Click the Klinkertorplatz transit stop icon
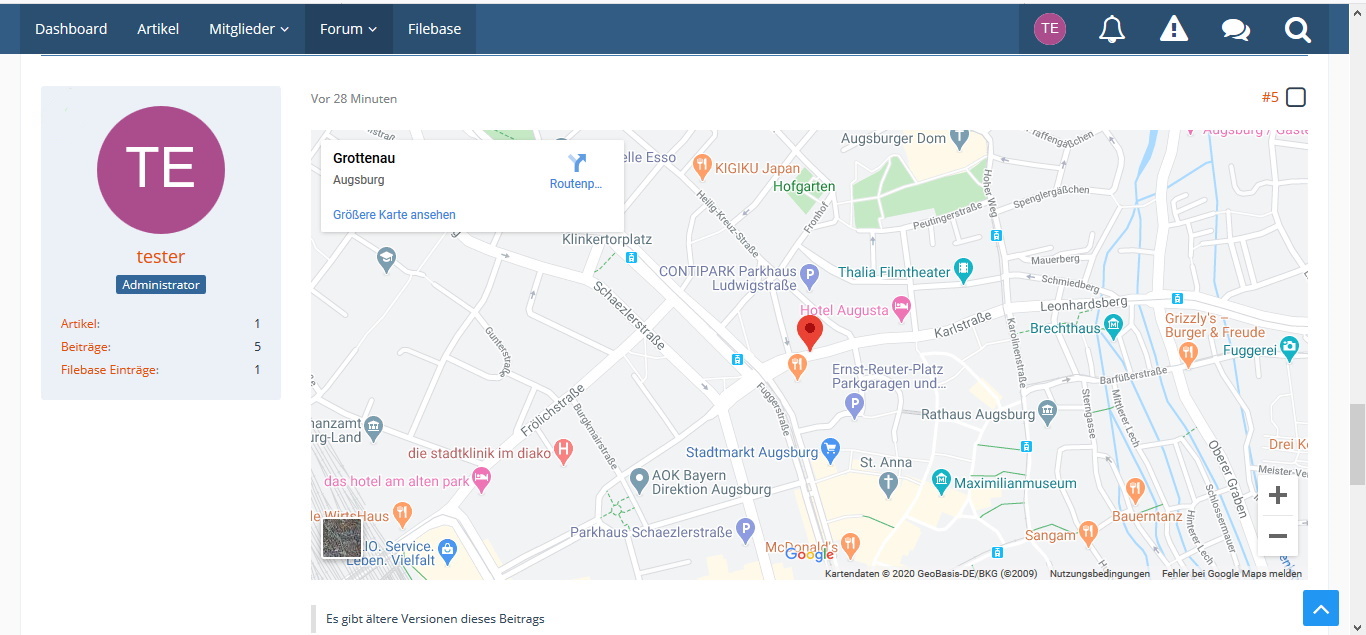Viewport: 1366px width, 635px height. point(631,258)
